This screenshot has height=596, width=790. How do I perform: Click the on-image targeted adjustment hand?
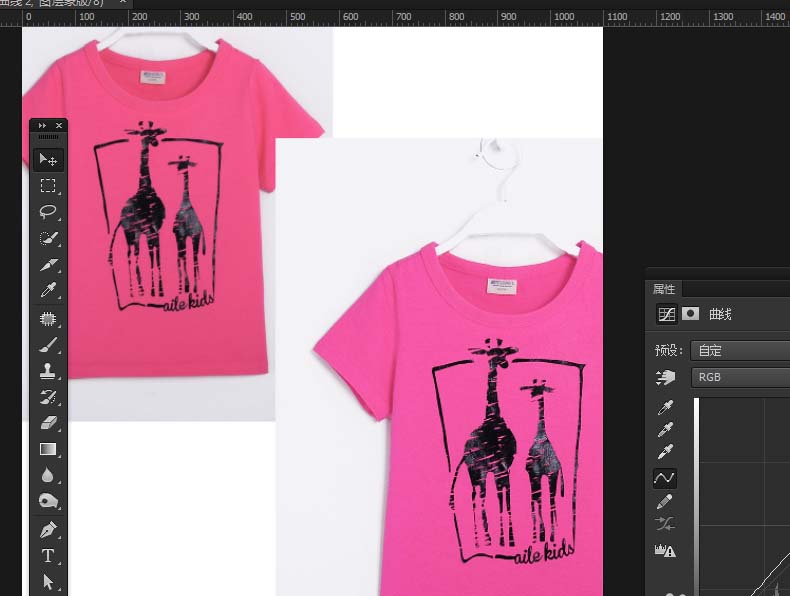point(665,377)
